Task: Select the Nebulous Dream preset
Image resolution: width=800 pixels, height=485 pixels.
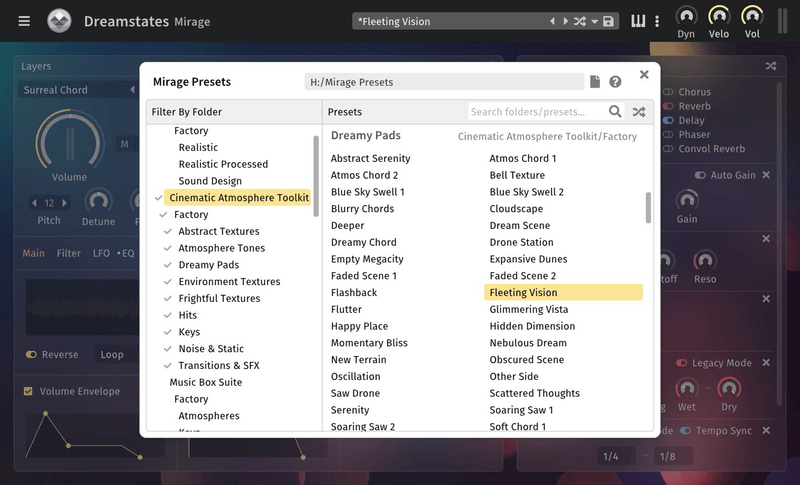Action: 528,343
